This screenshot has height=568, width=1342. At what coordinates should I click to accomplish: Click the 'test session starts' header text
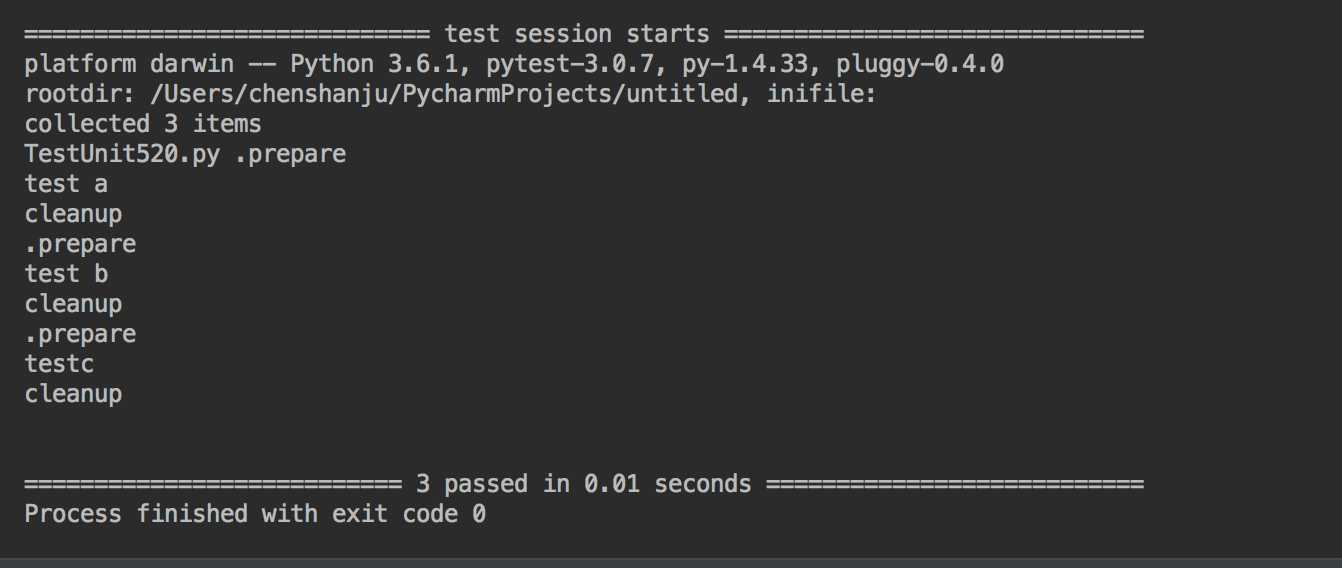point(577,34)
